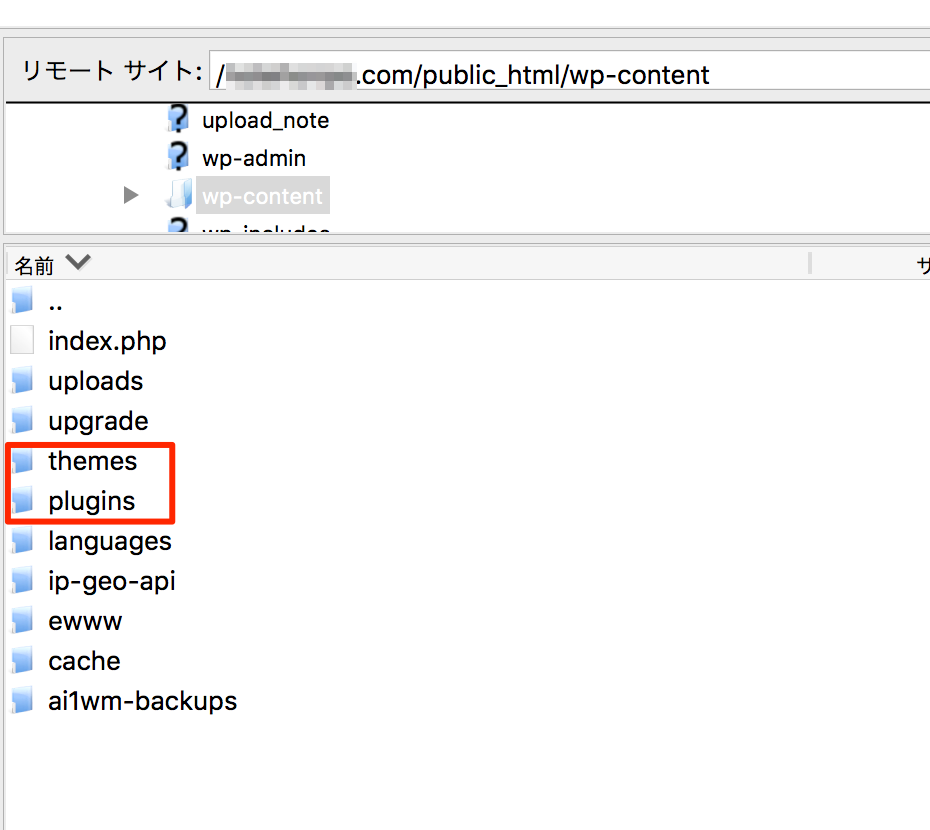
Task: Click the question mark icon beside wp-admin
Action: 177,158
